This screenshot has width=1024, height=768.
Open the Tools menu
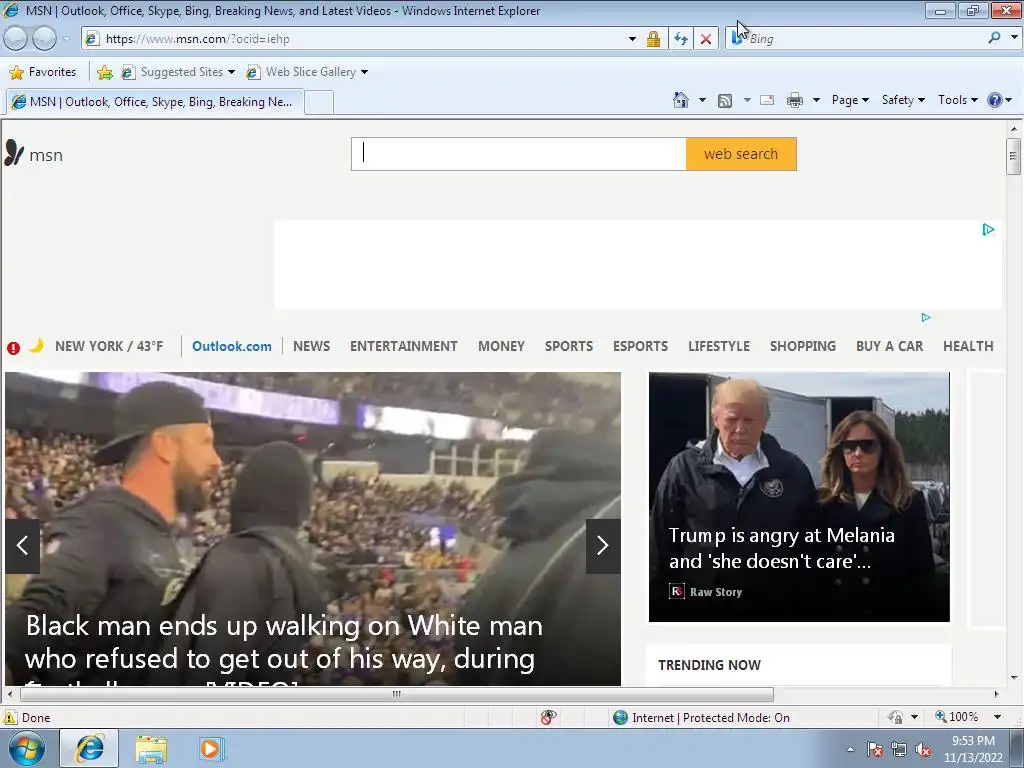[957, 100]
